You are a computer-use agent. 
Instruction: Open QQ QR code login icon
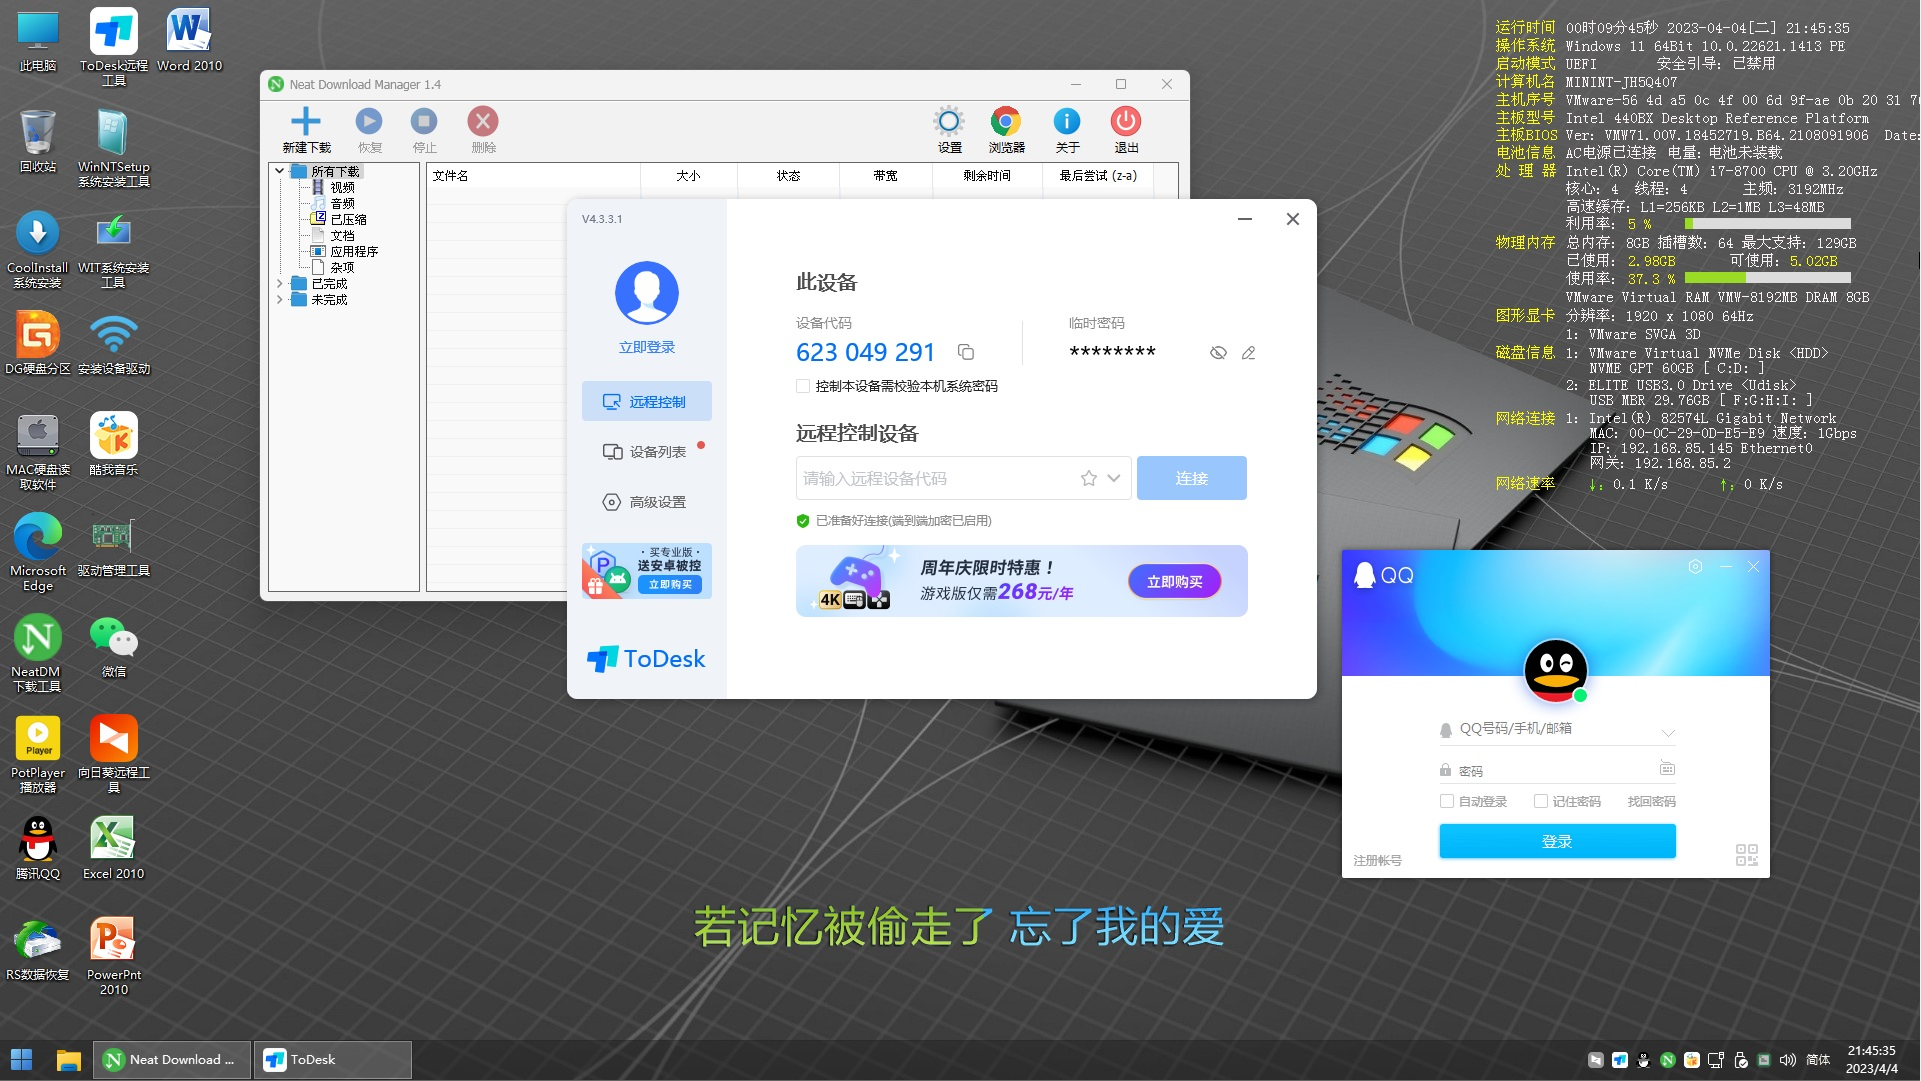point(1746,855)
